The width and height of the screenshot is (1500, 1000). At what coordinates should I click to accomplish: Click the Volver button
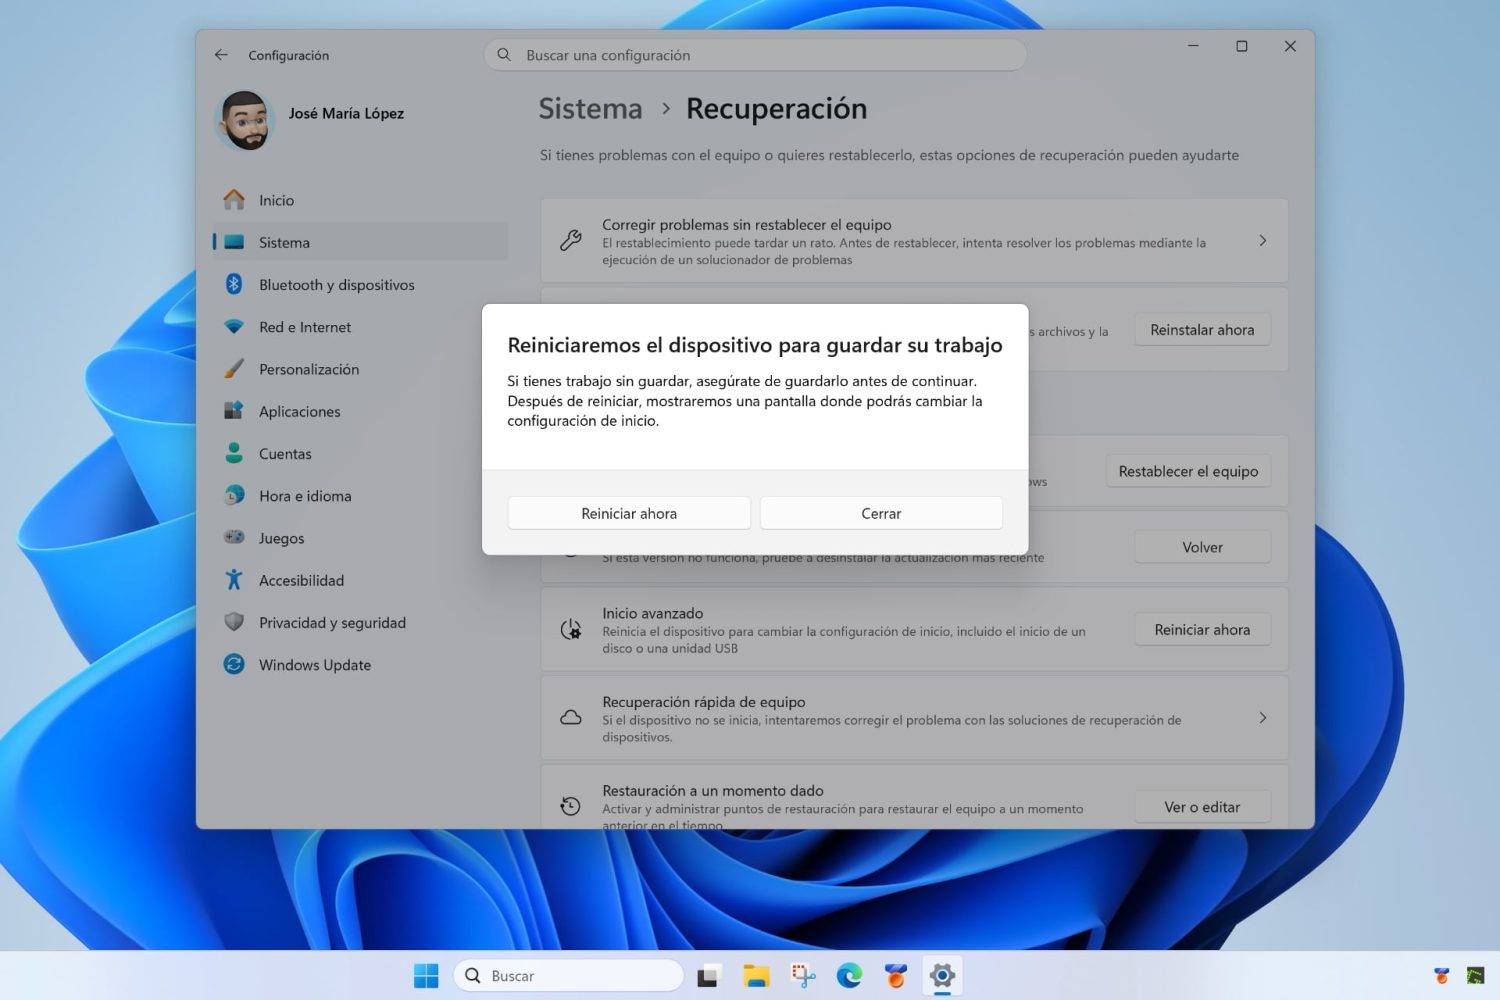pyautogui.click(x=1202, y=547)
